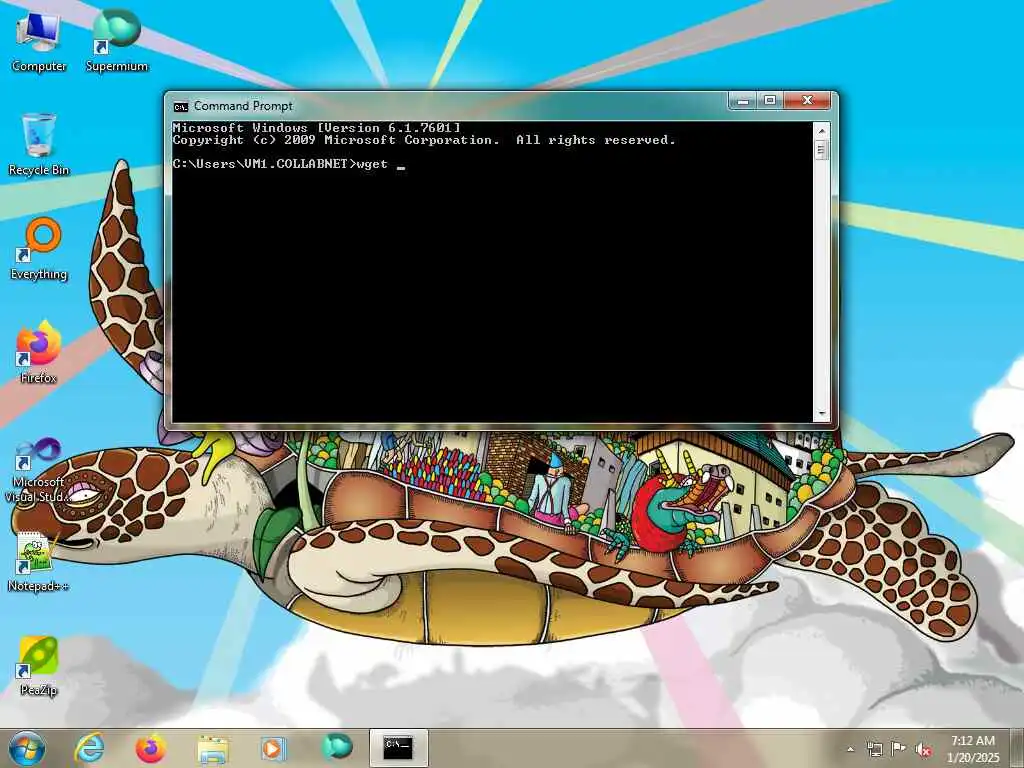Click the Copyright 2009 Microsoft Corporation line

tap(424, 140)
